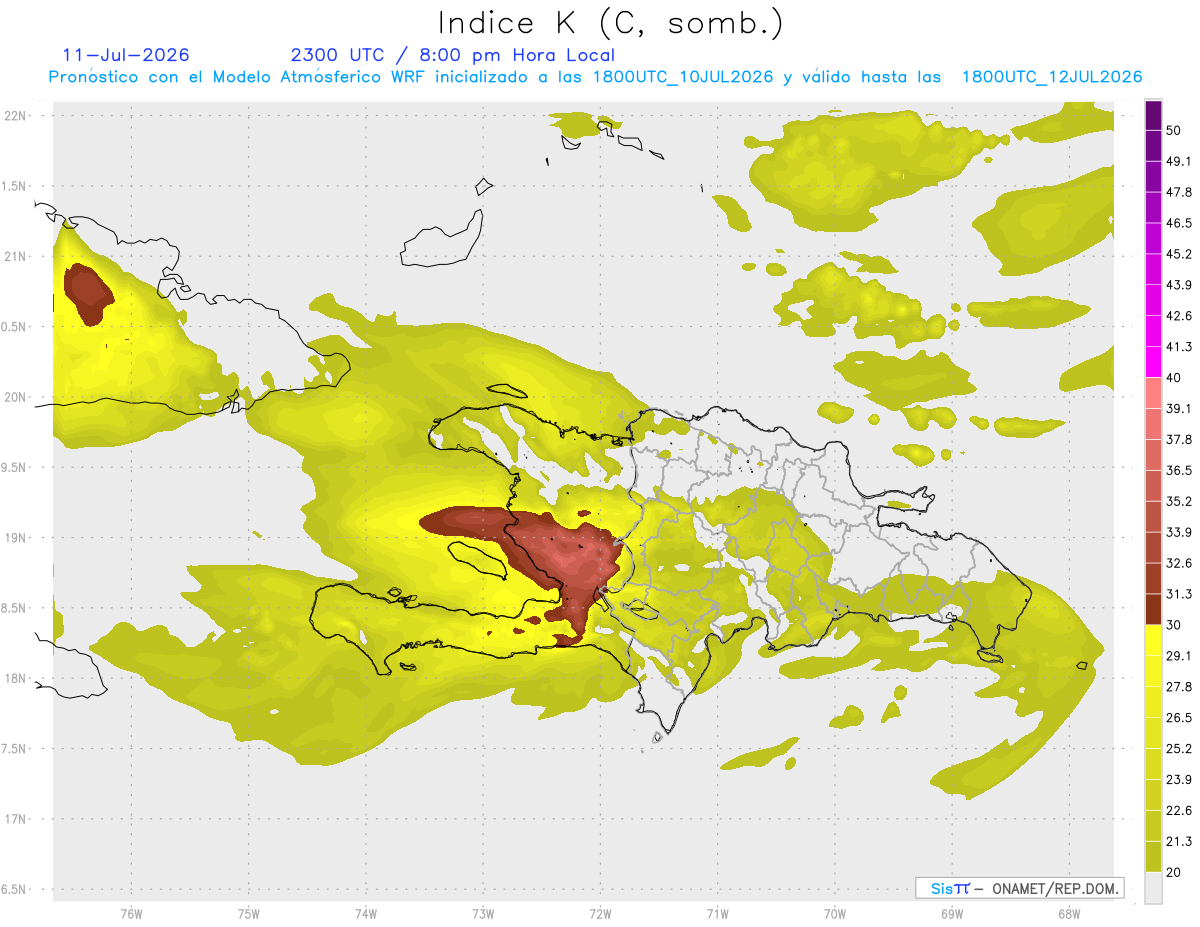Click the dark brown colorbar segment between 30 and 31.3
Screen dimensions: 1200x927
[x=1154, y=609]
